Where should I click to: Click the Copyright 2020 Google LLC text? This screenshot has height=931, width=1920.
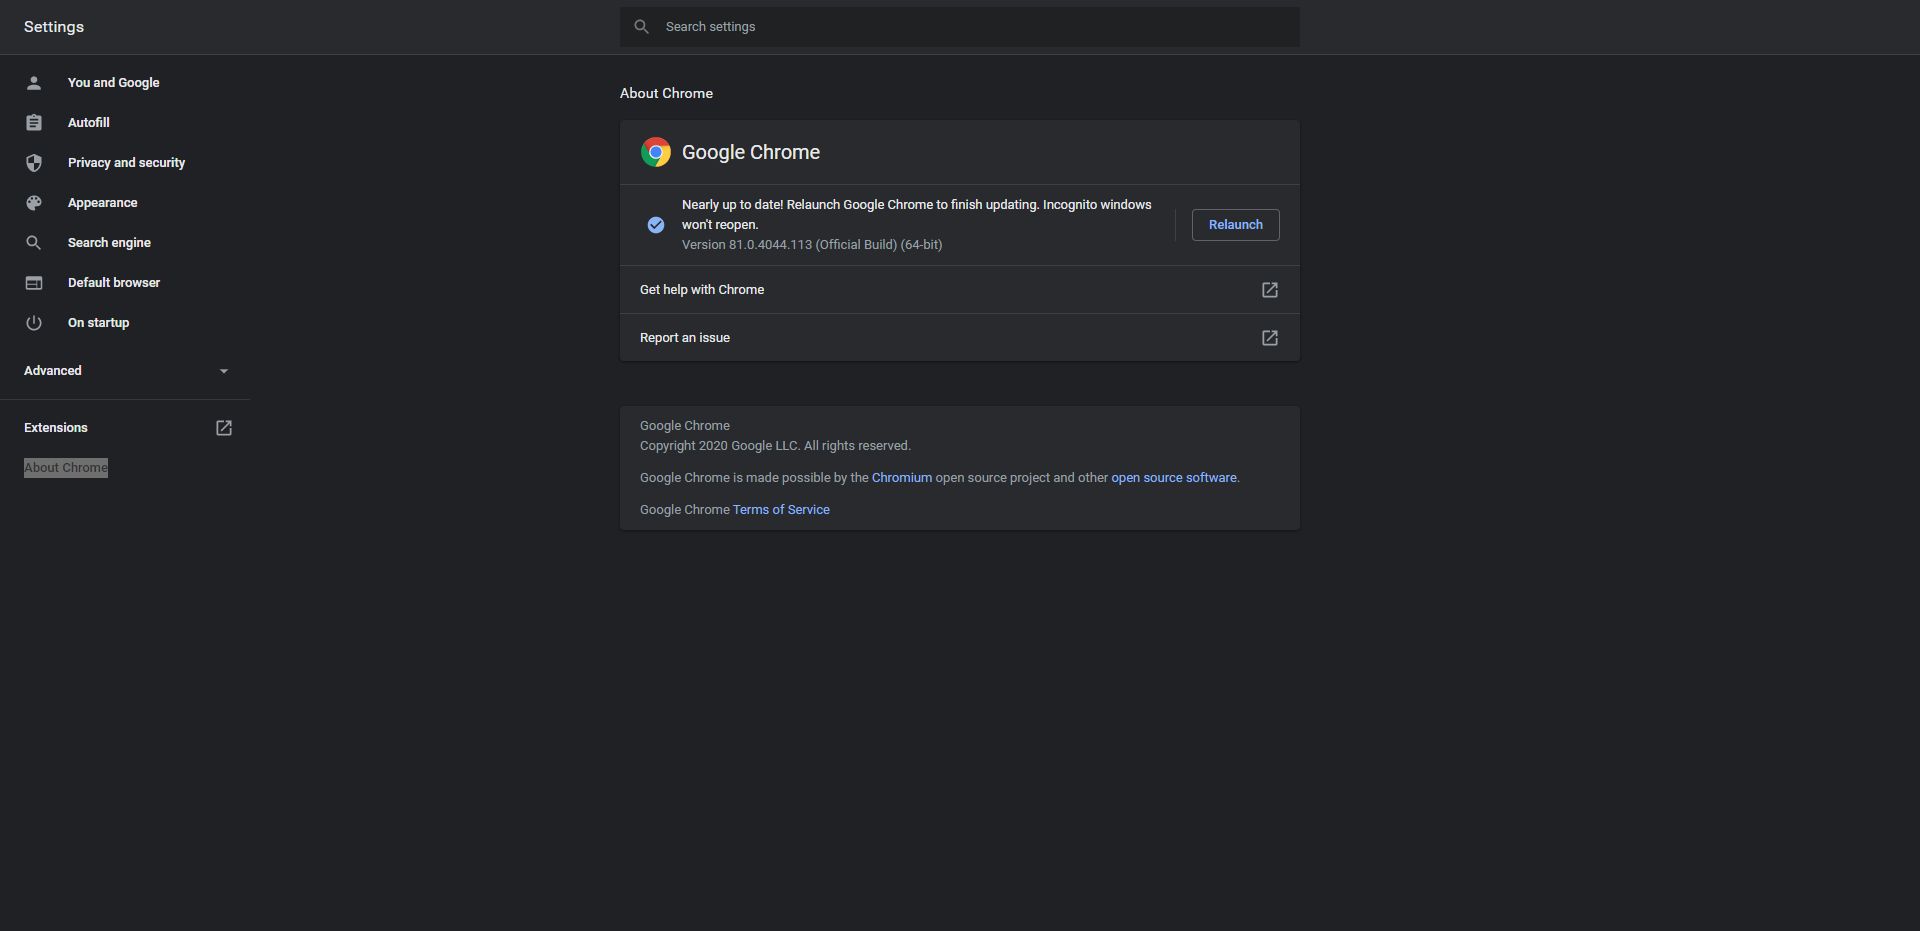click(775, 446)
